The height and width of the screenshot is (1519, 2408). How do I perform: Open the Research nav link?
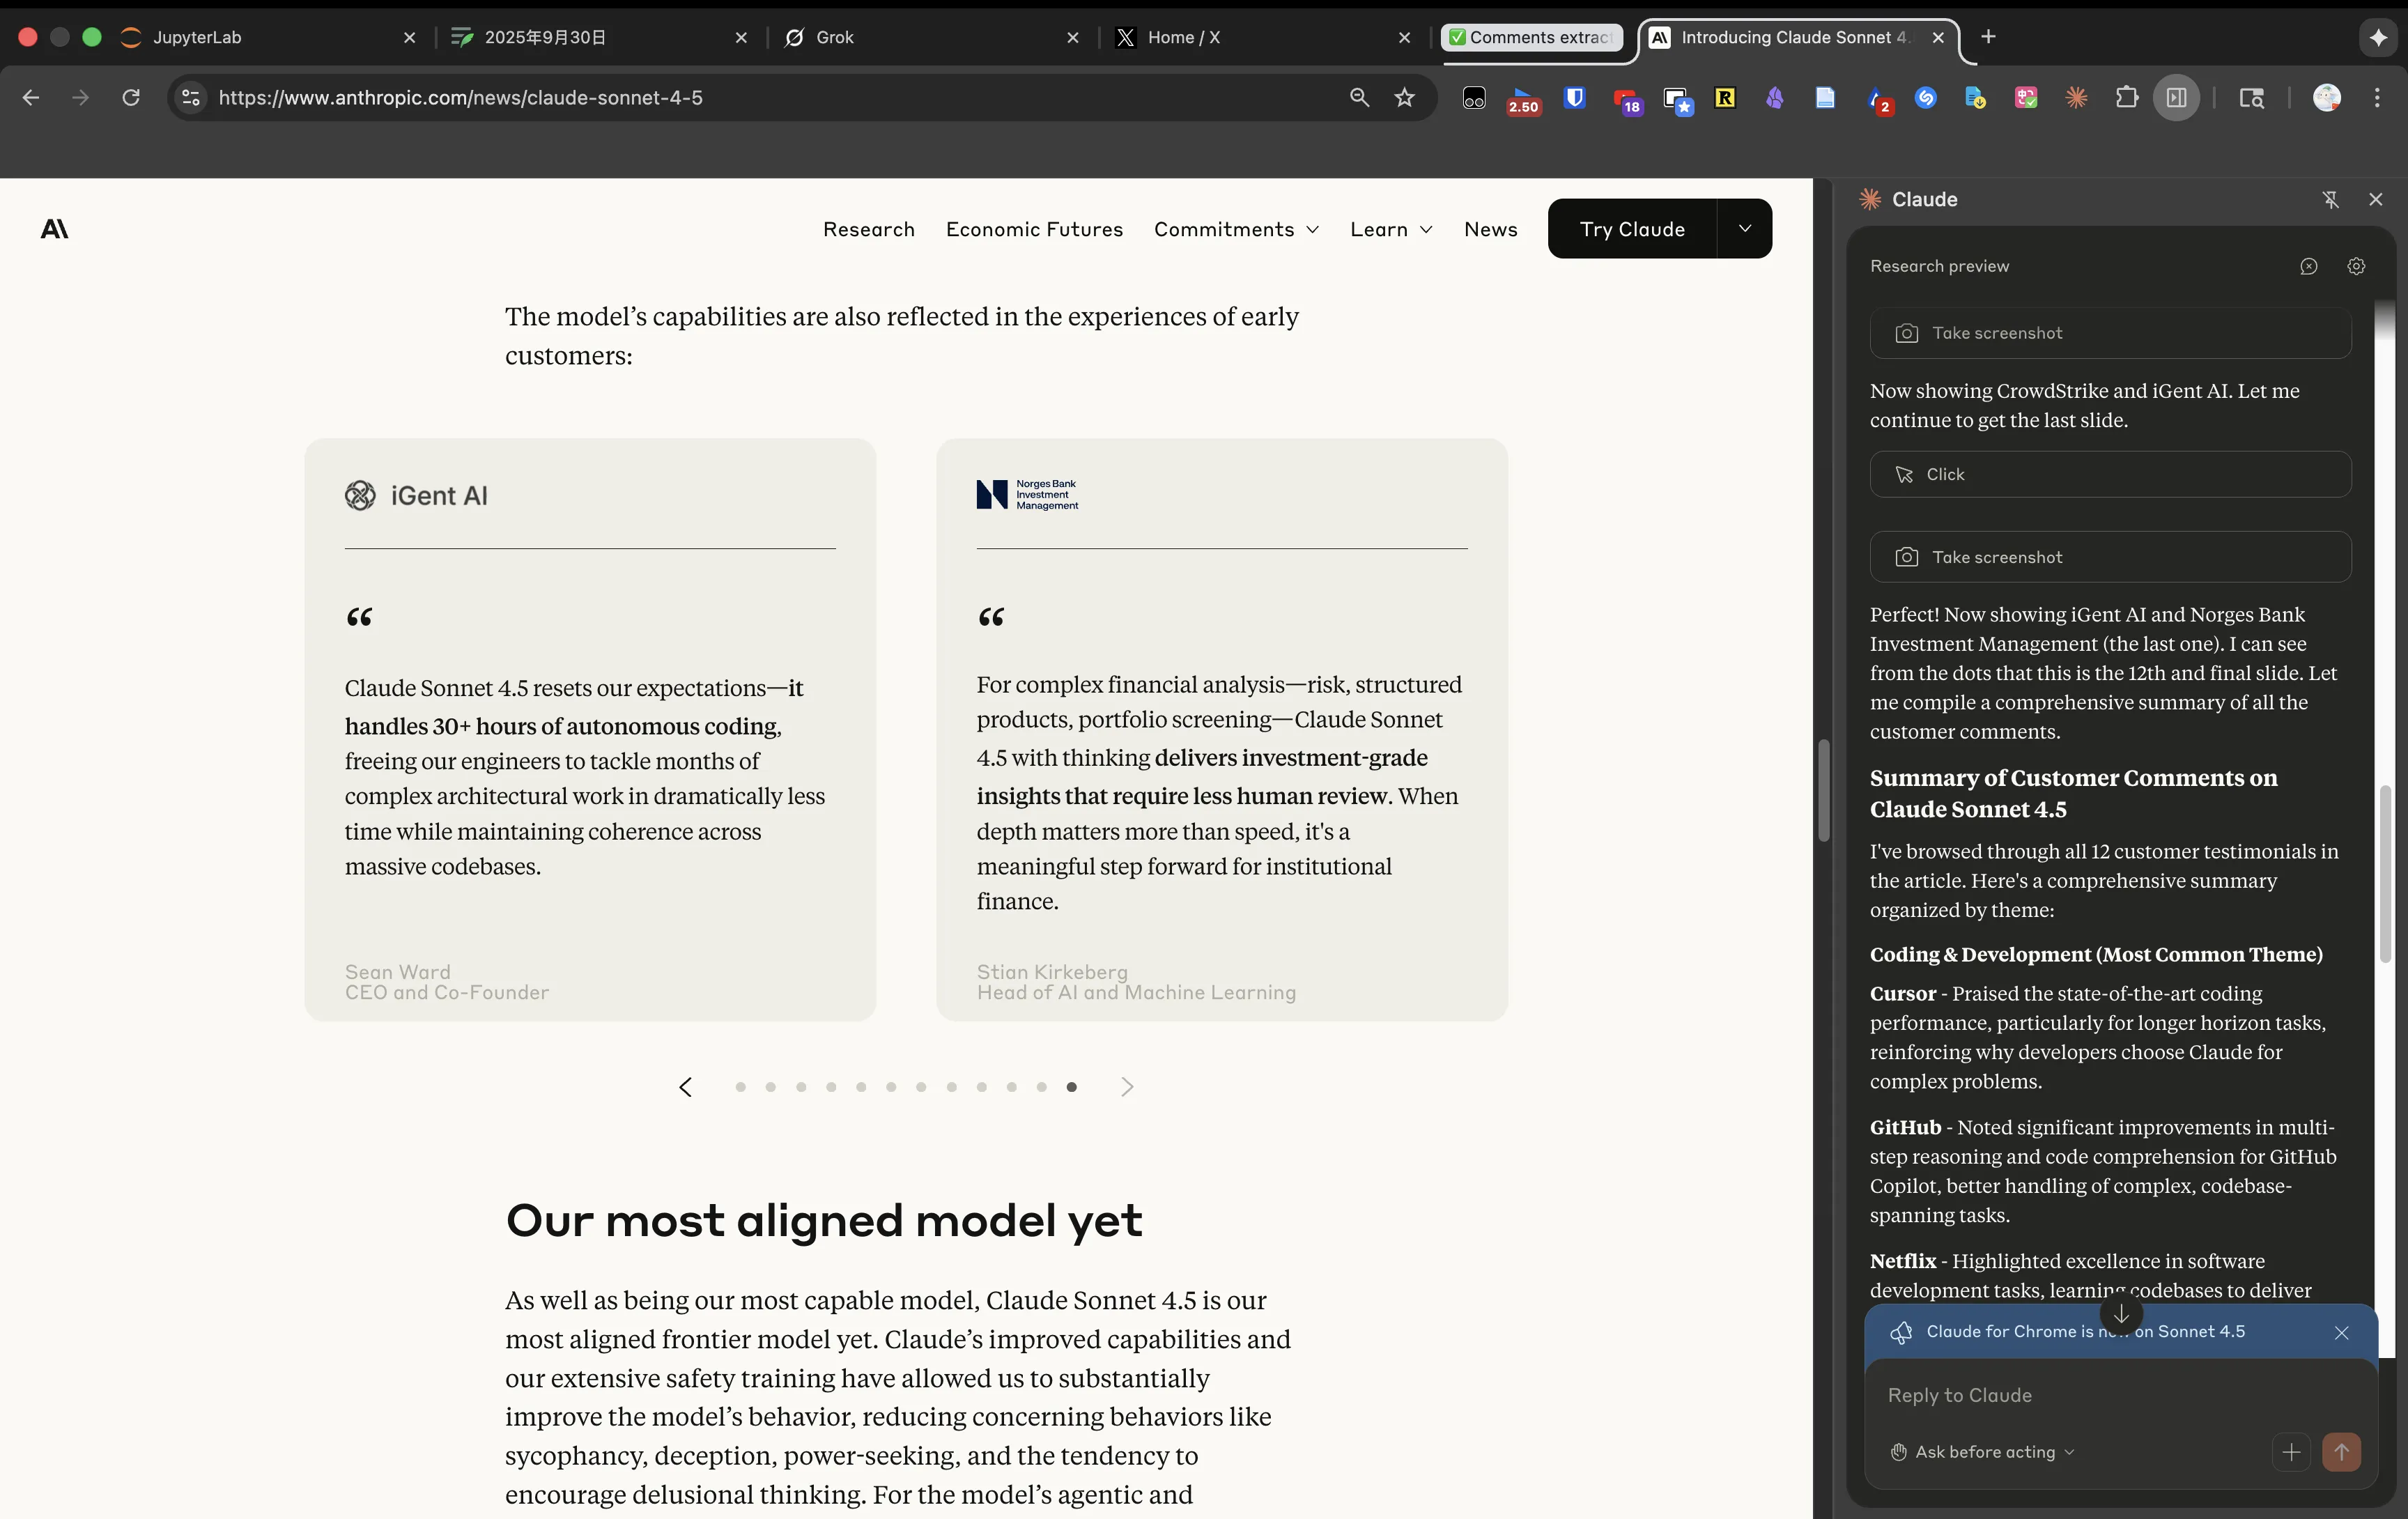tap(868, 229)
